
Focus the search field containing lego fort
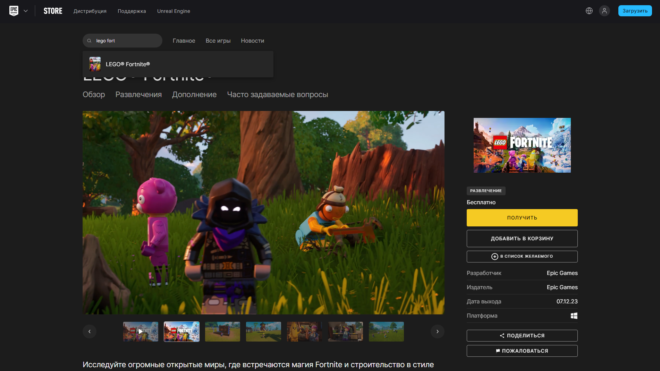122,41
